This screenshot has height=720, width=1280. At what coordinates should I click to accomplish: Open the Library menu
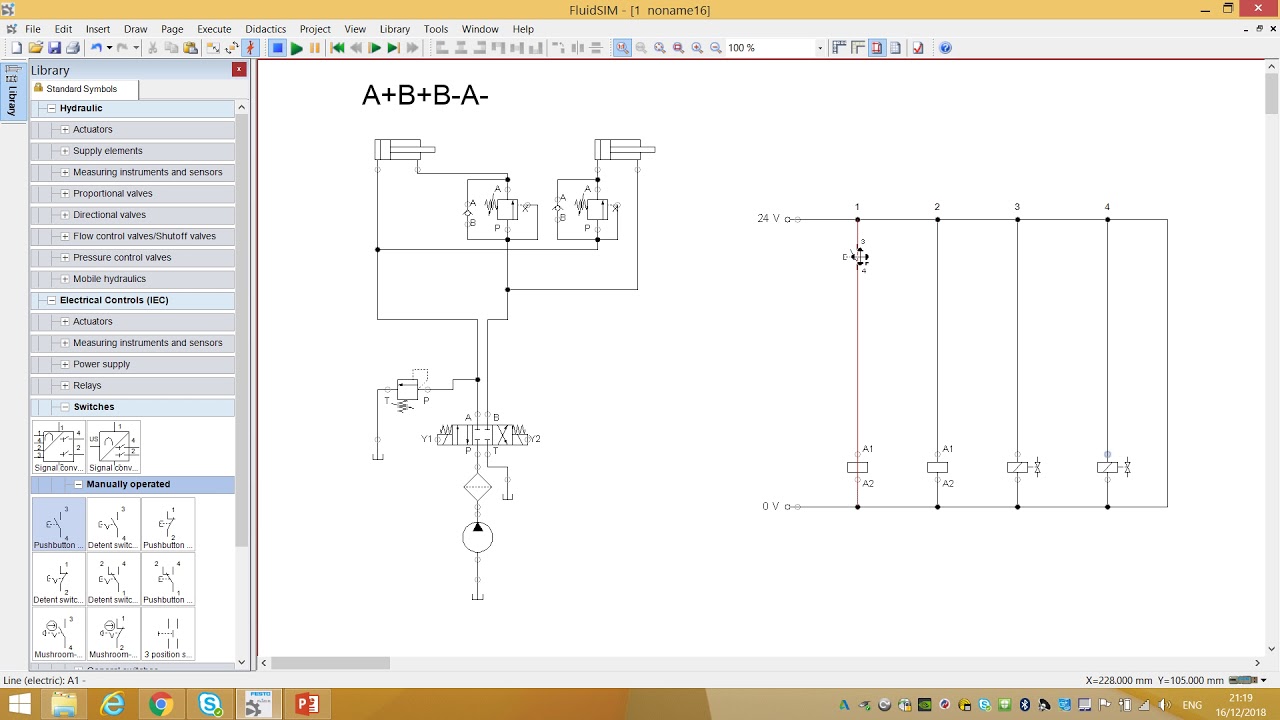coord(395,29)
